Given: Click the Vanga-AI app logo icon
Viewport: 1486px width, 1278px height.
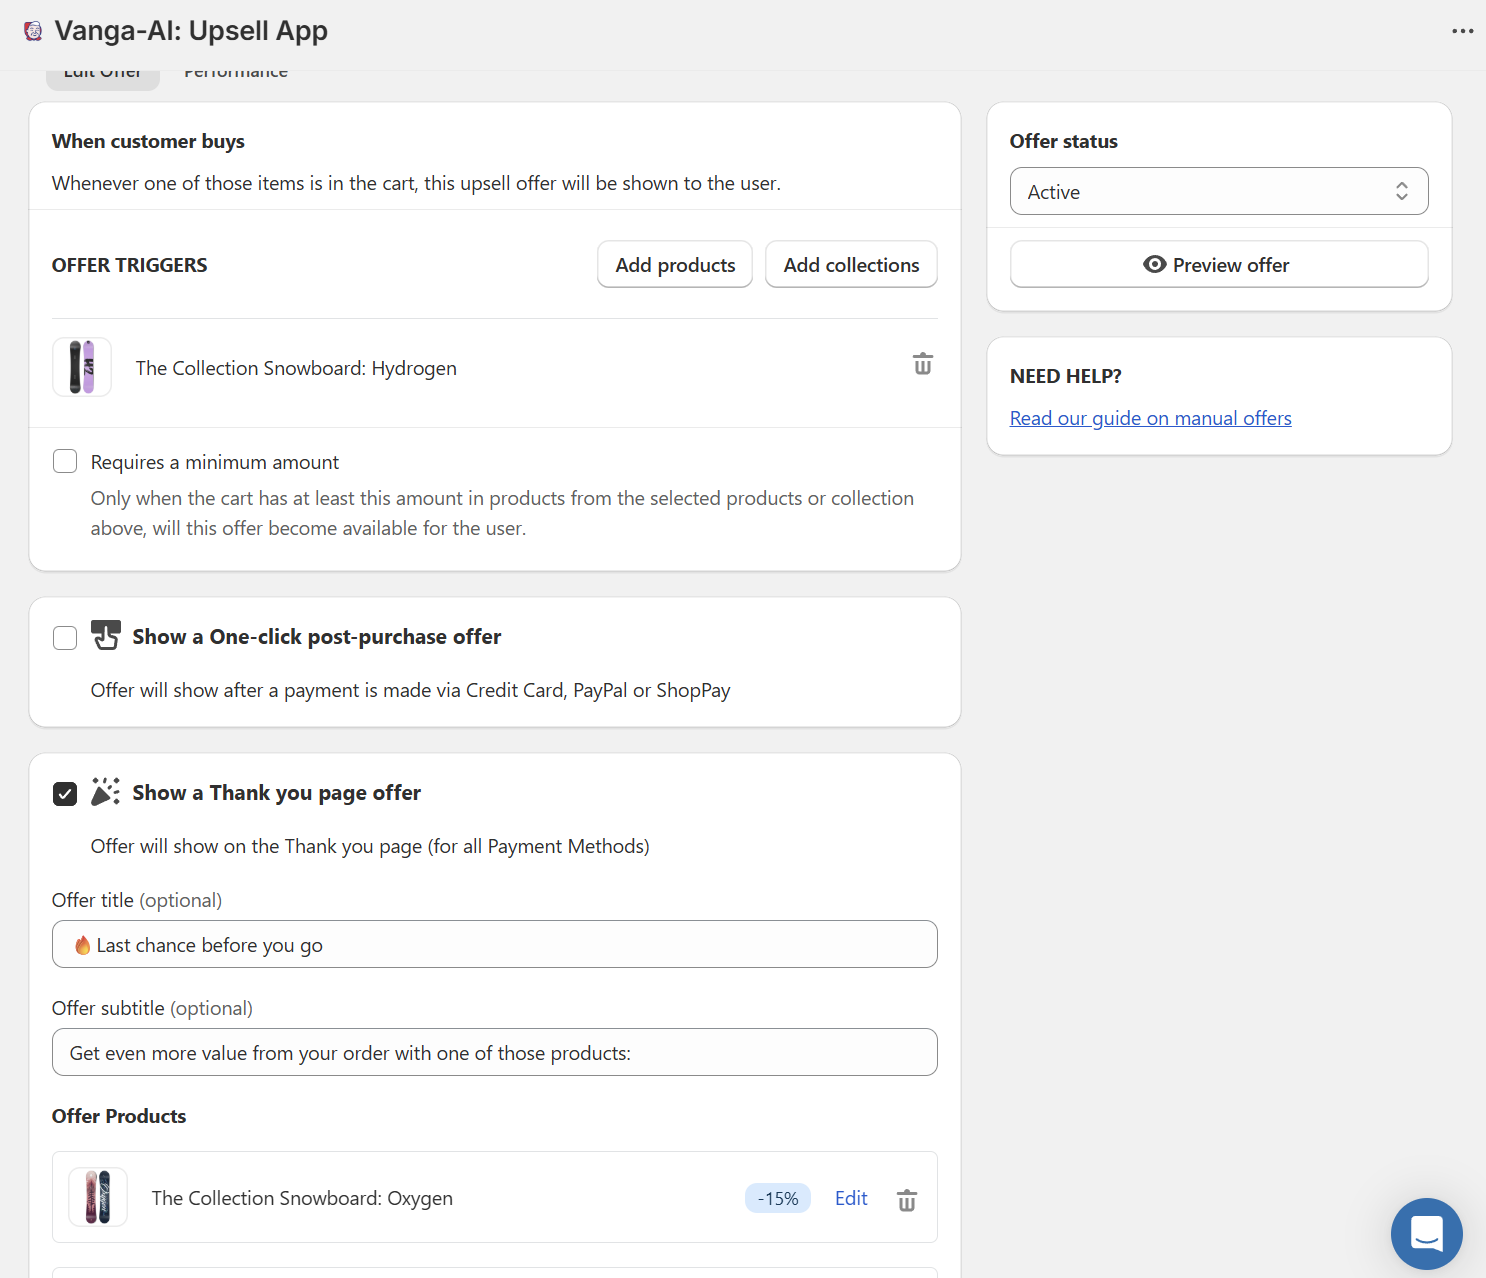Looking at the screenshot, I should tap(33, 31).
